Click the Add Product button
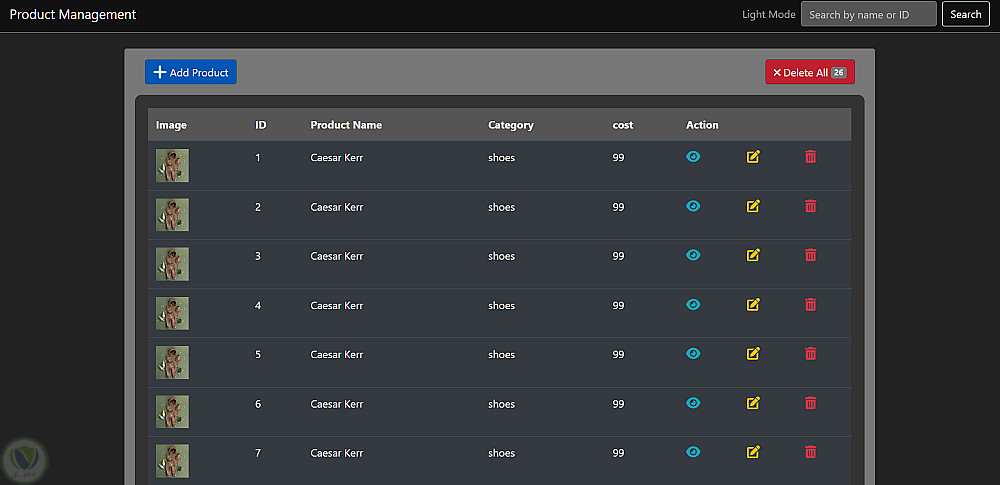Screen dimensions: 1000x485 point(191,72)
